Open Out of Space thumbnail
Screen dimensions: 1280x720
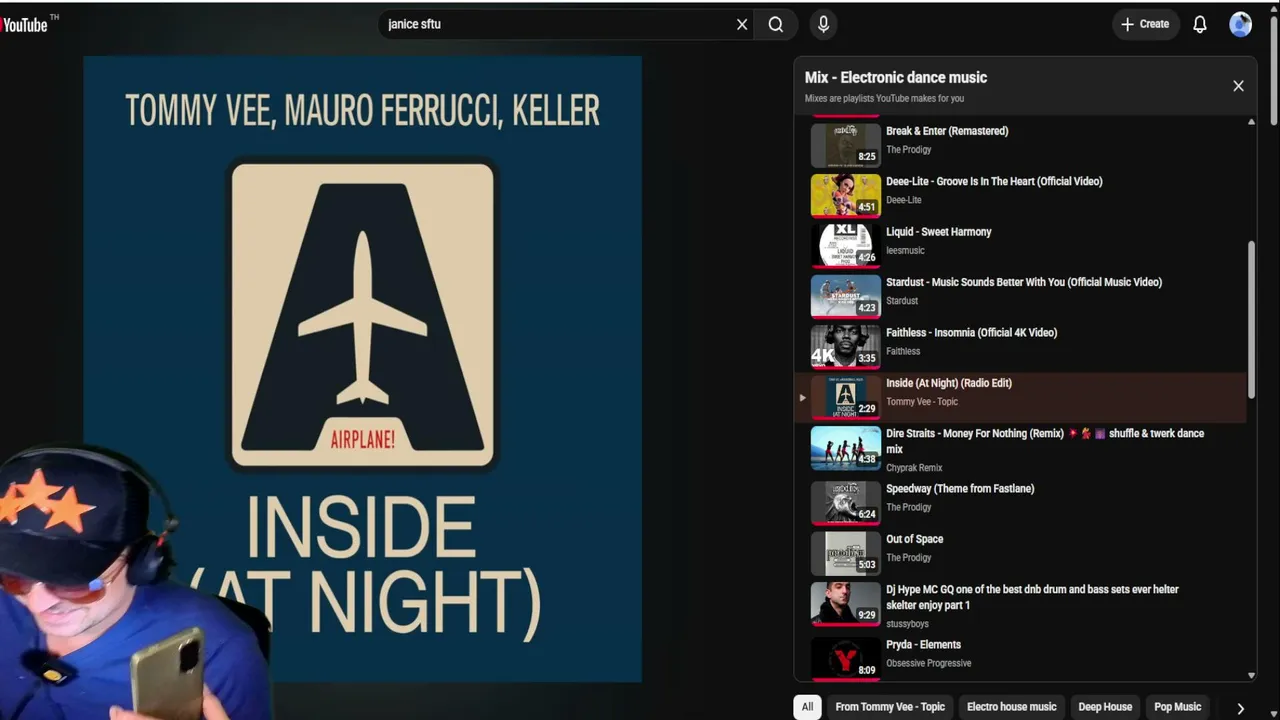click(x=845, y=553)
